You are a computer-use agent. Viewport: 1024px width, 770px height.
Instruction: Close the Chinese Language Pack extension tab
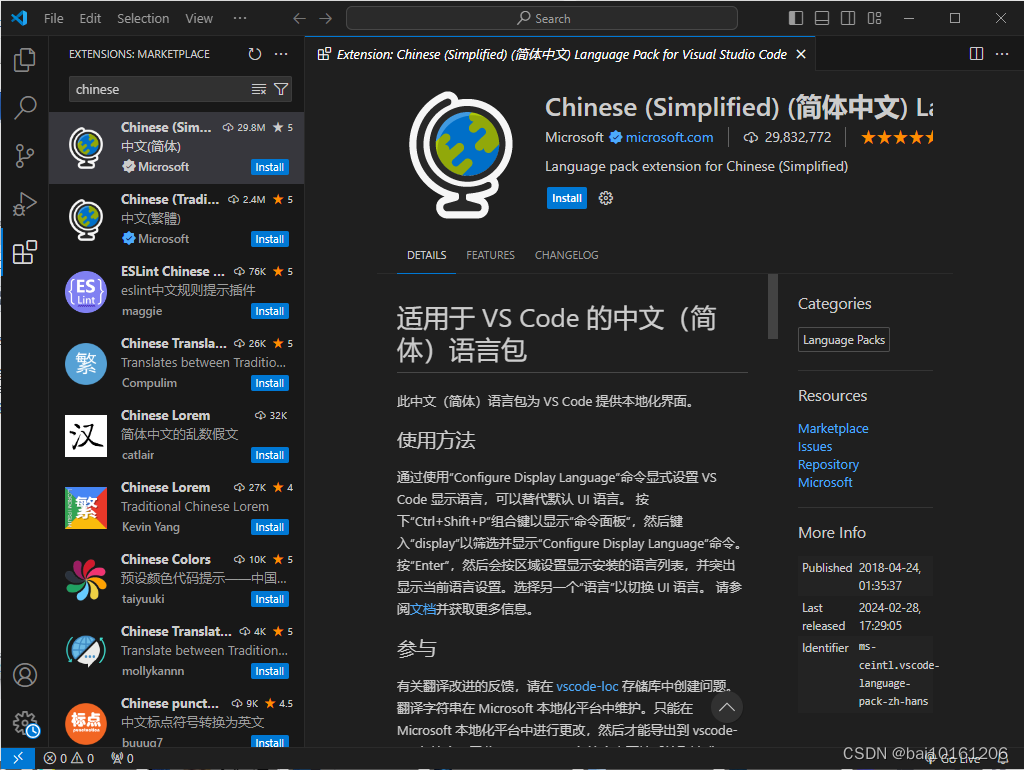coord(801,54)
